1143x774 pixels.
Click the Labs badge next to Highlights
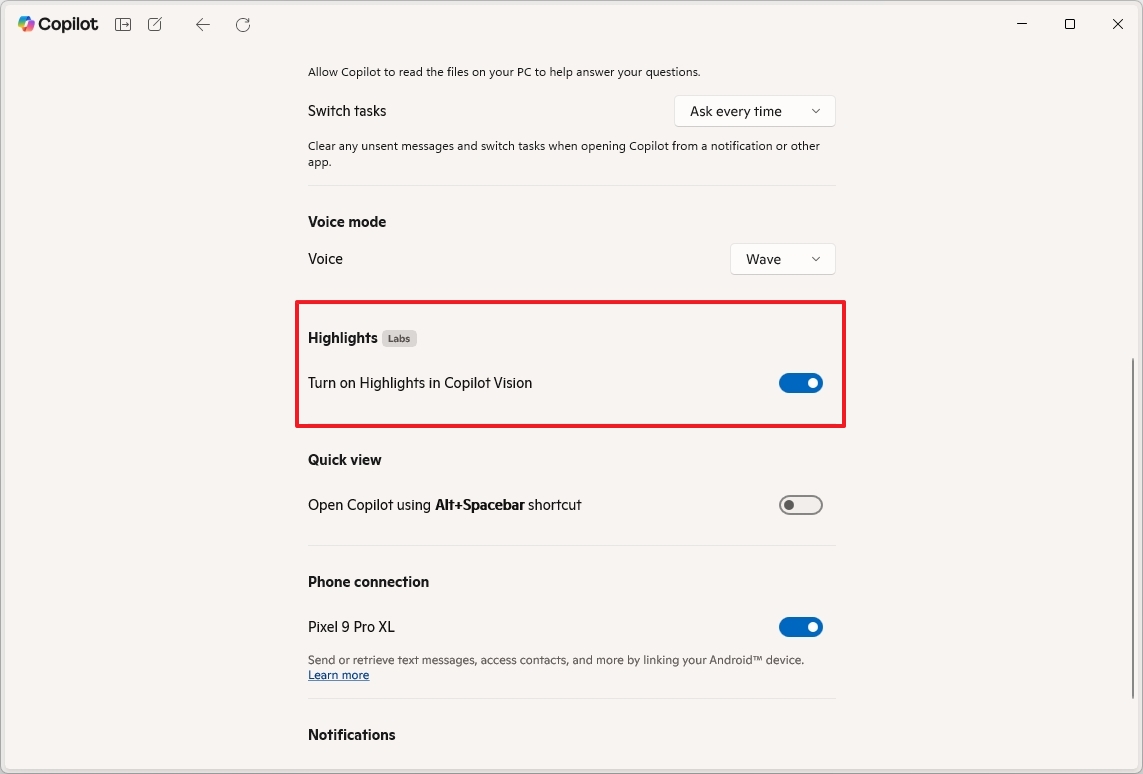pyautogui.click(x=399, y=338)
